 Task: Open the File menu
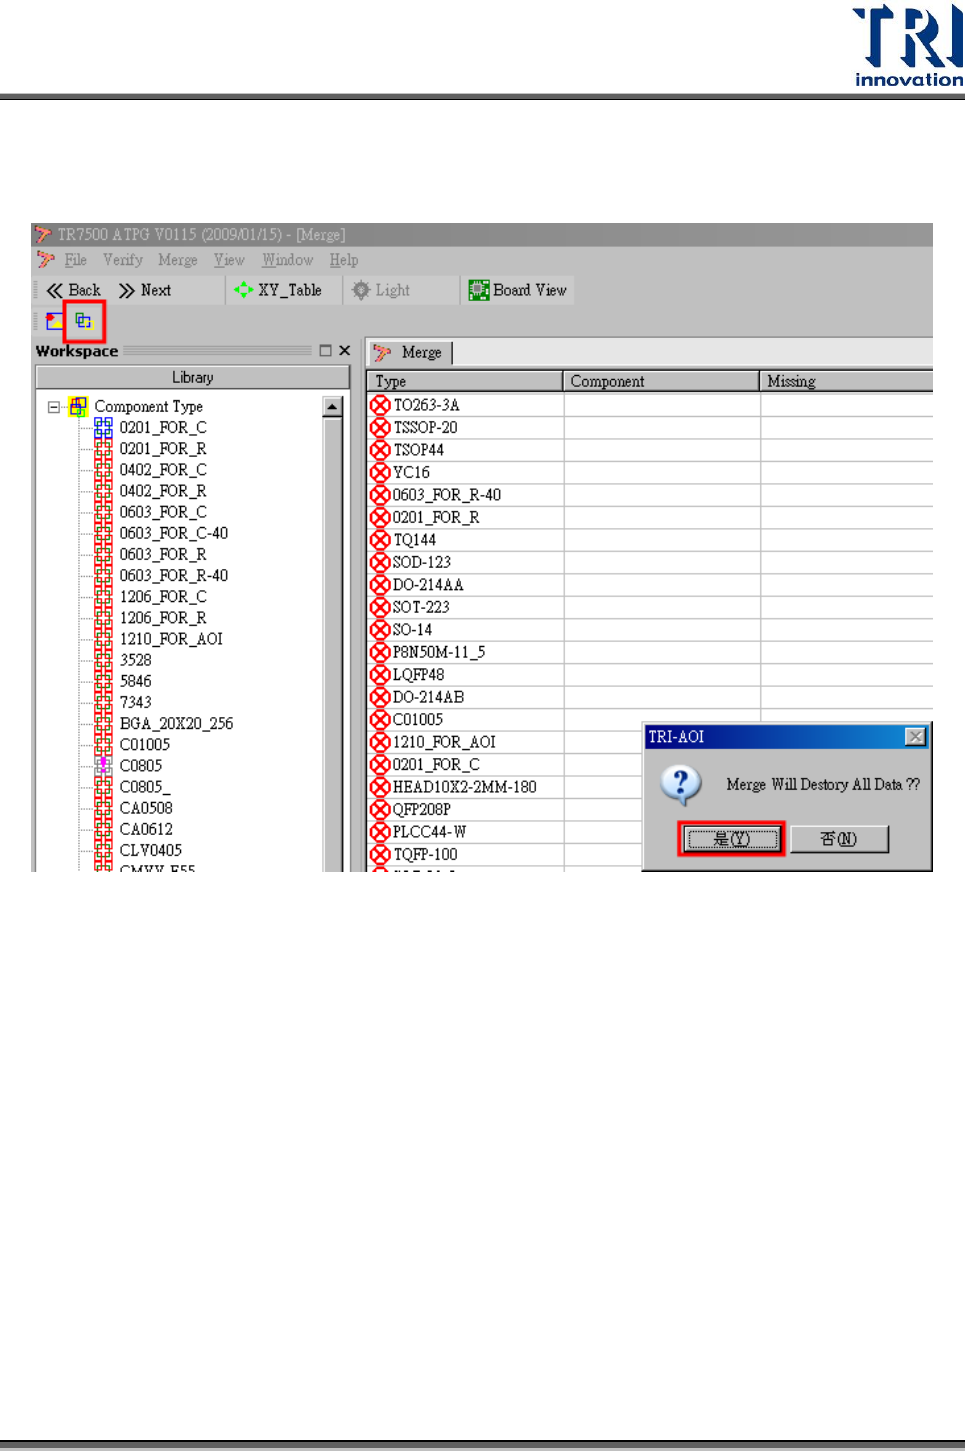point(75,260)
